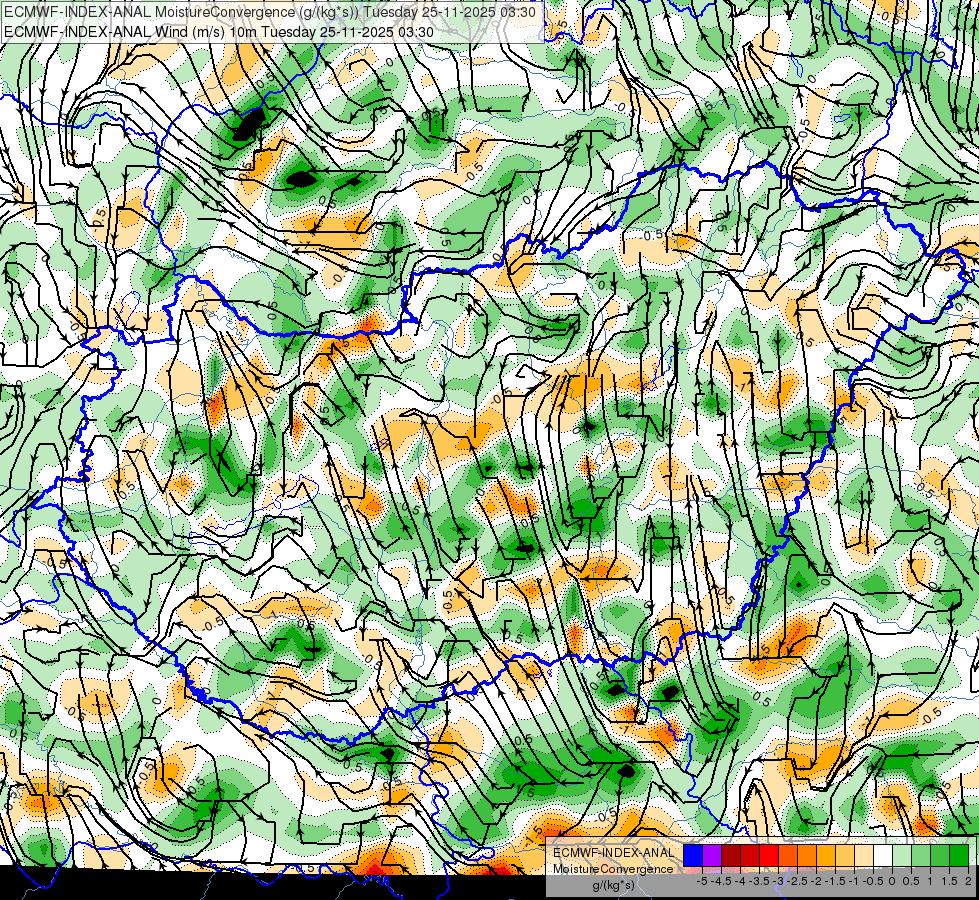Click 'ECMWF-INDEX-ANAL' label in the legend box
The image size is (979, 900).
613,853
